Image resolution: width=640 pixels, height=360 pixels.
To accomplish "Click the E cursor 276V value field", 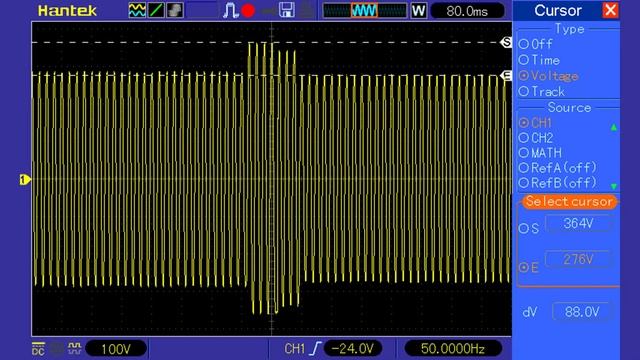I will [578, 259].
